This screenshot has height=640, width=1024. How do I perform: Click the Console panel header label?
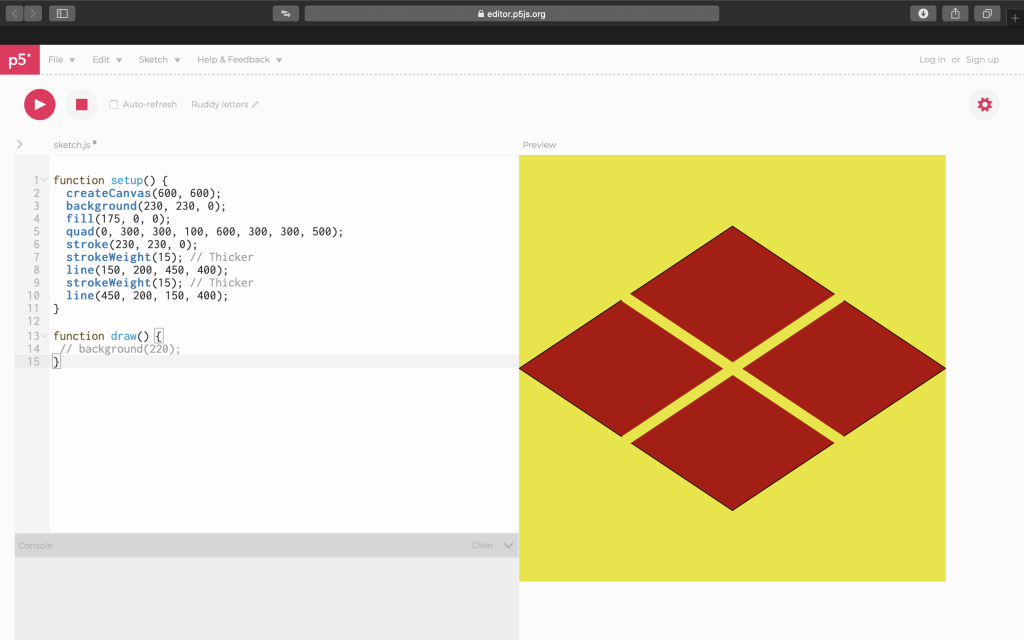35,545
